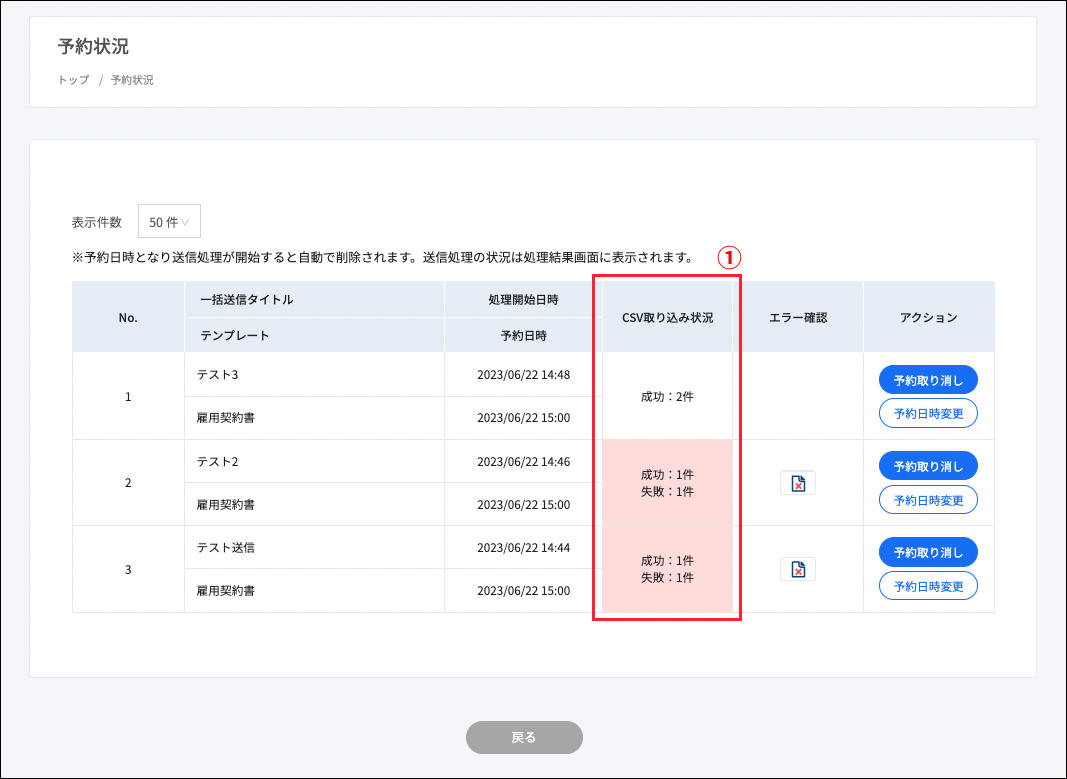Cancel the テスト送信 reservation with 予約取り消し
Screen dimensions: 1067x779
click(x=927, y=552)
